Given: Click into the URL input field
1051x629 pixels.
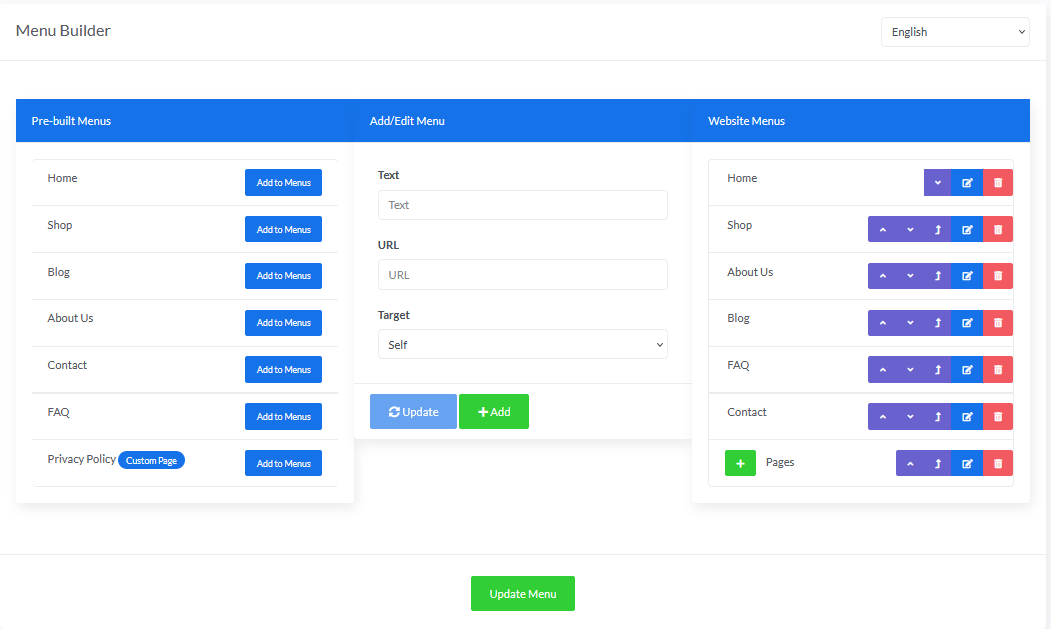Looking at the screenshot, I should (x=522, y=275).
